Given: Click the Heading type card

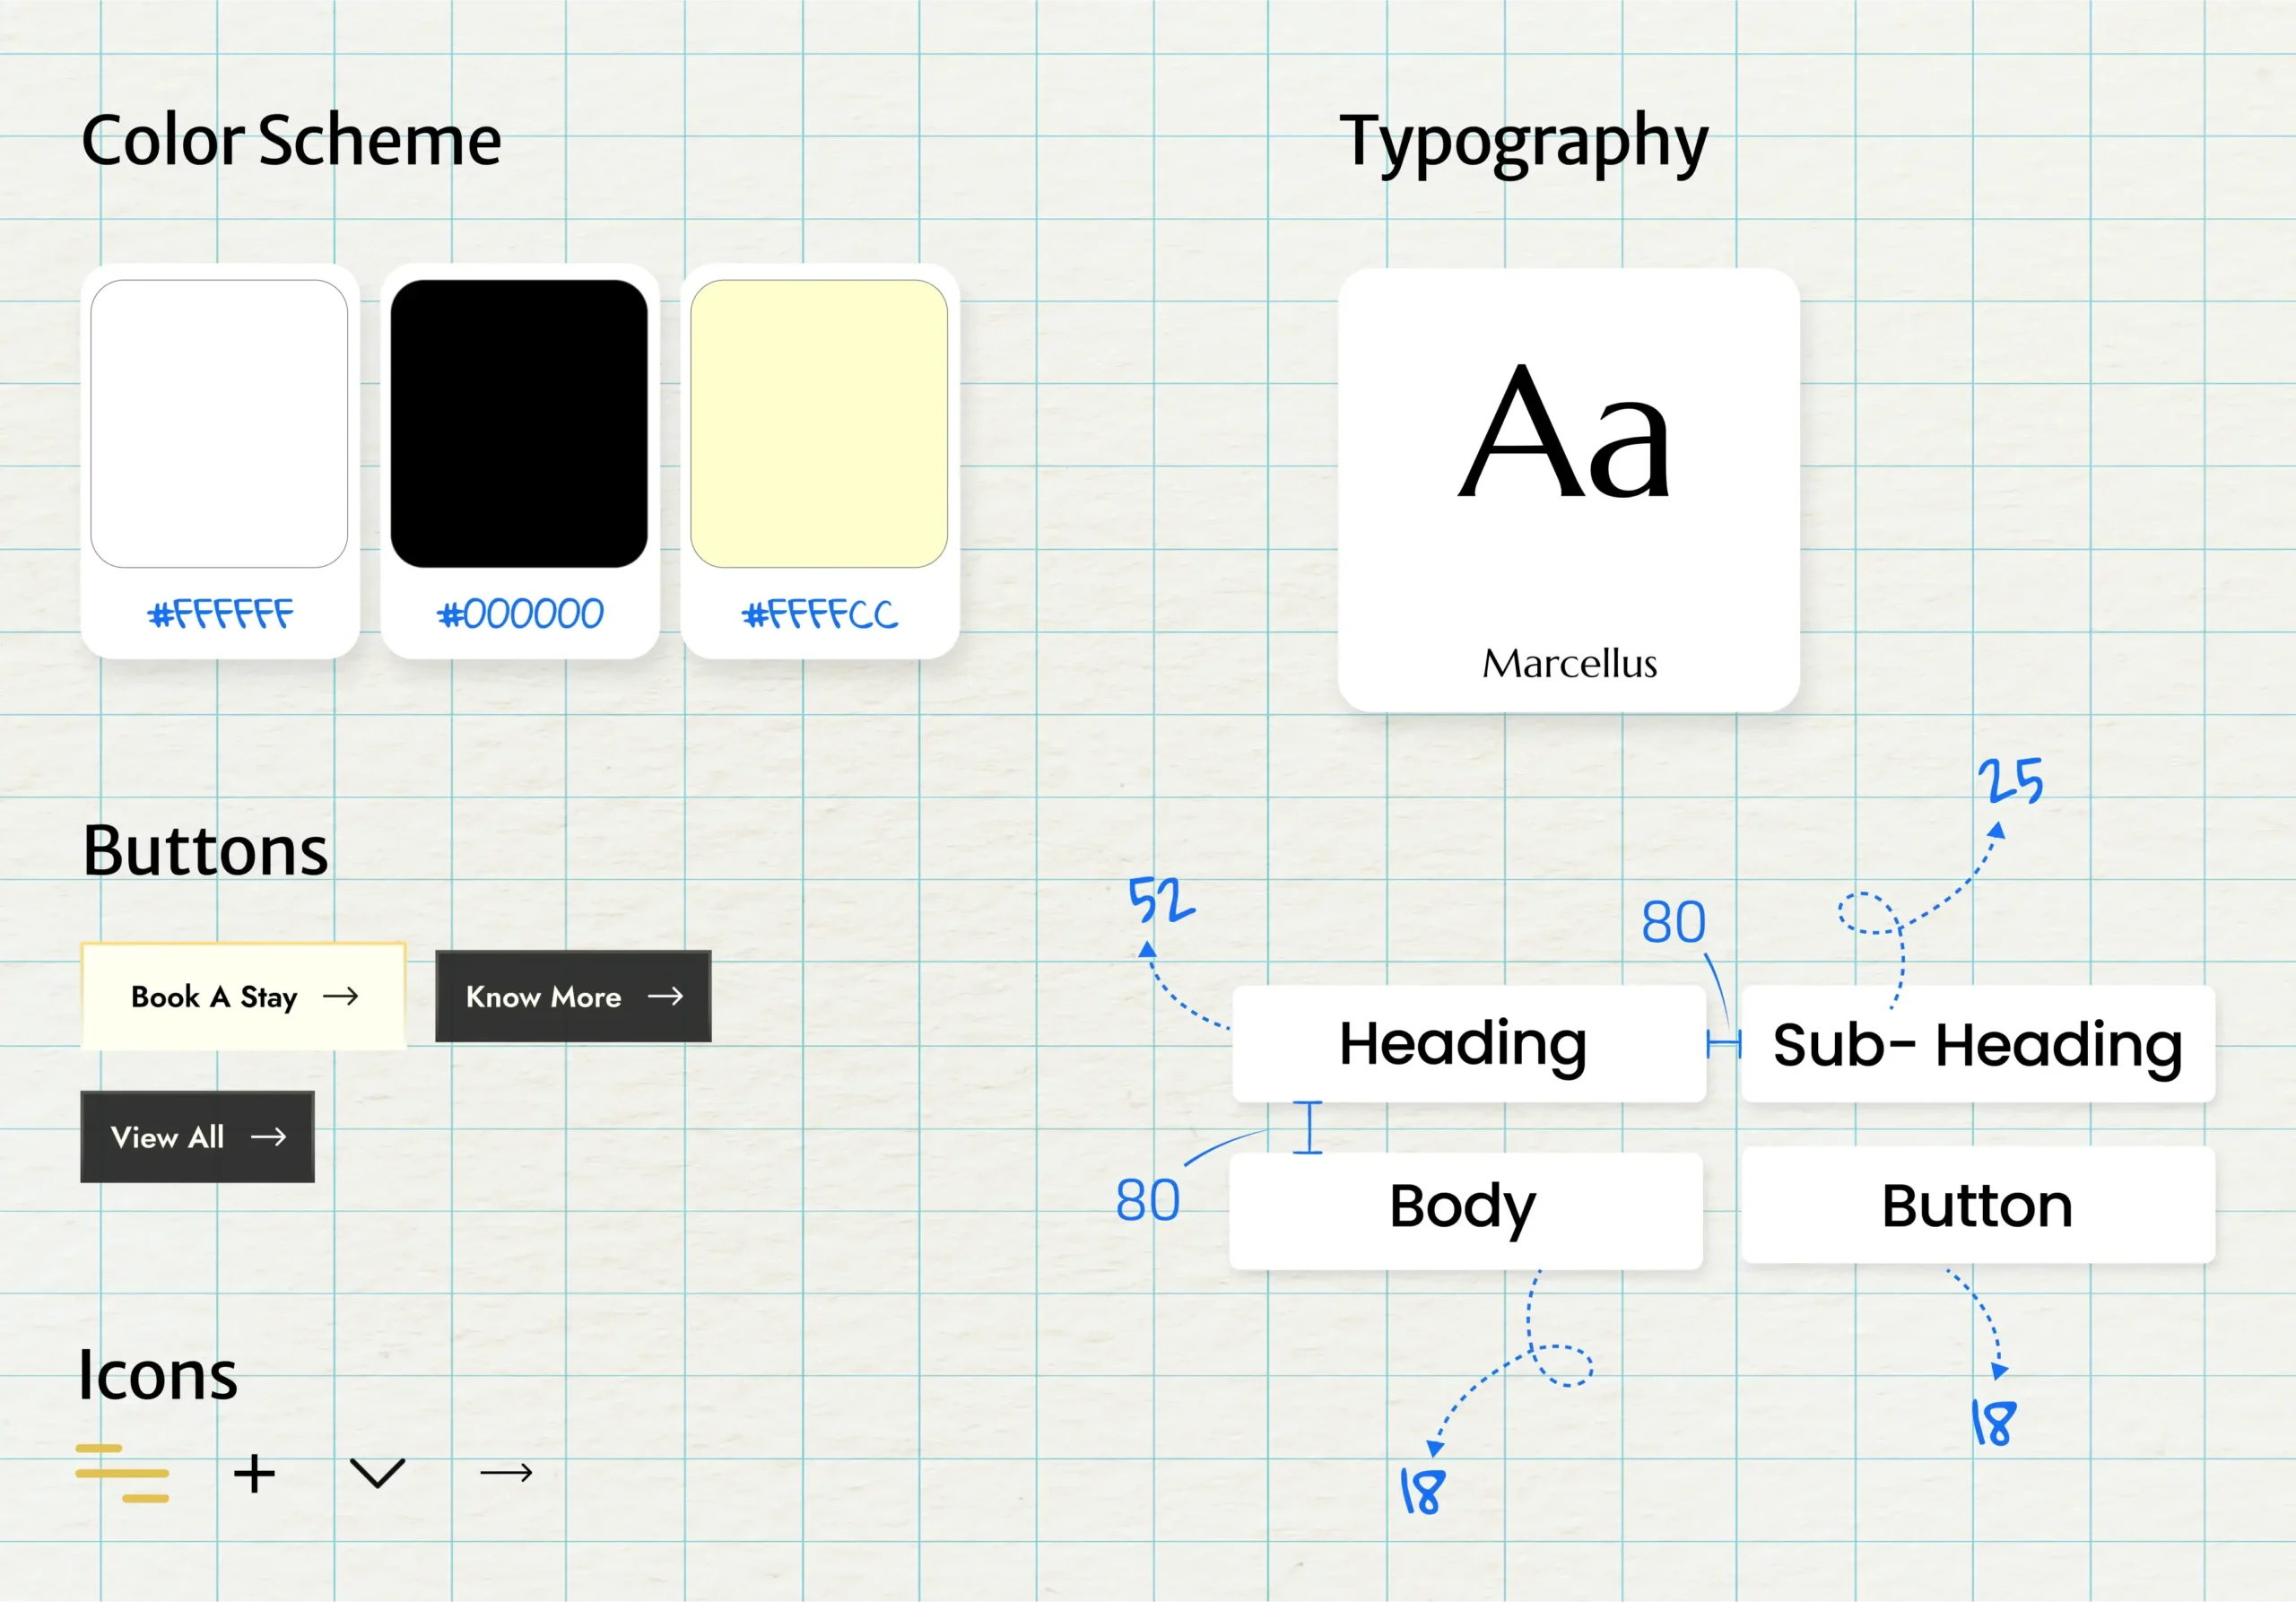Looking at the screenshot, I should point(1469,1043).
